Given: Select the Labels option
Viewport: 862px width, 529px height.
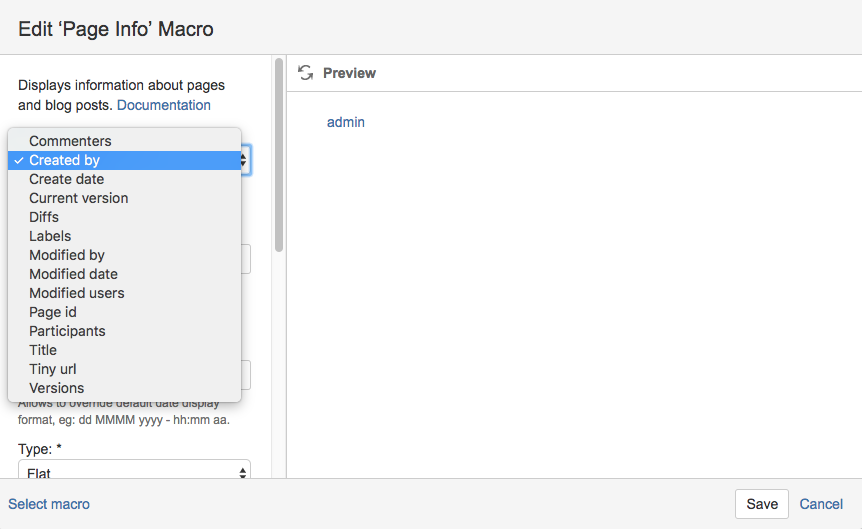Looking at the screenshot, I should coord(124,236).
